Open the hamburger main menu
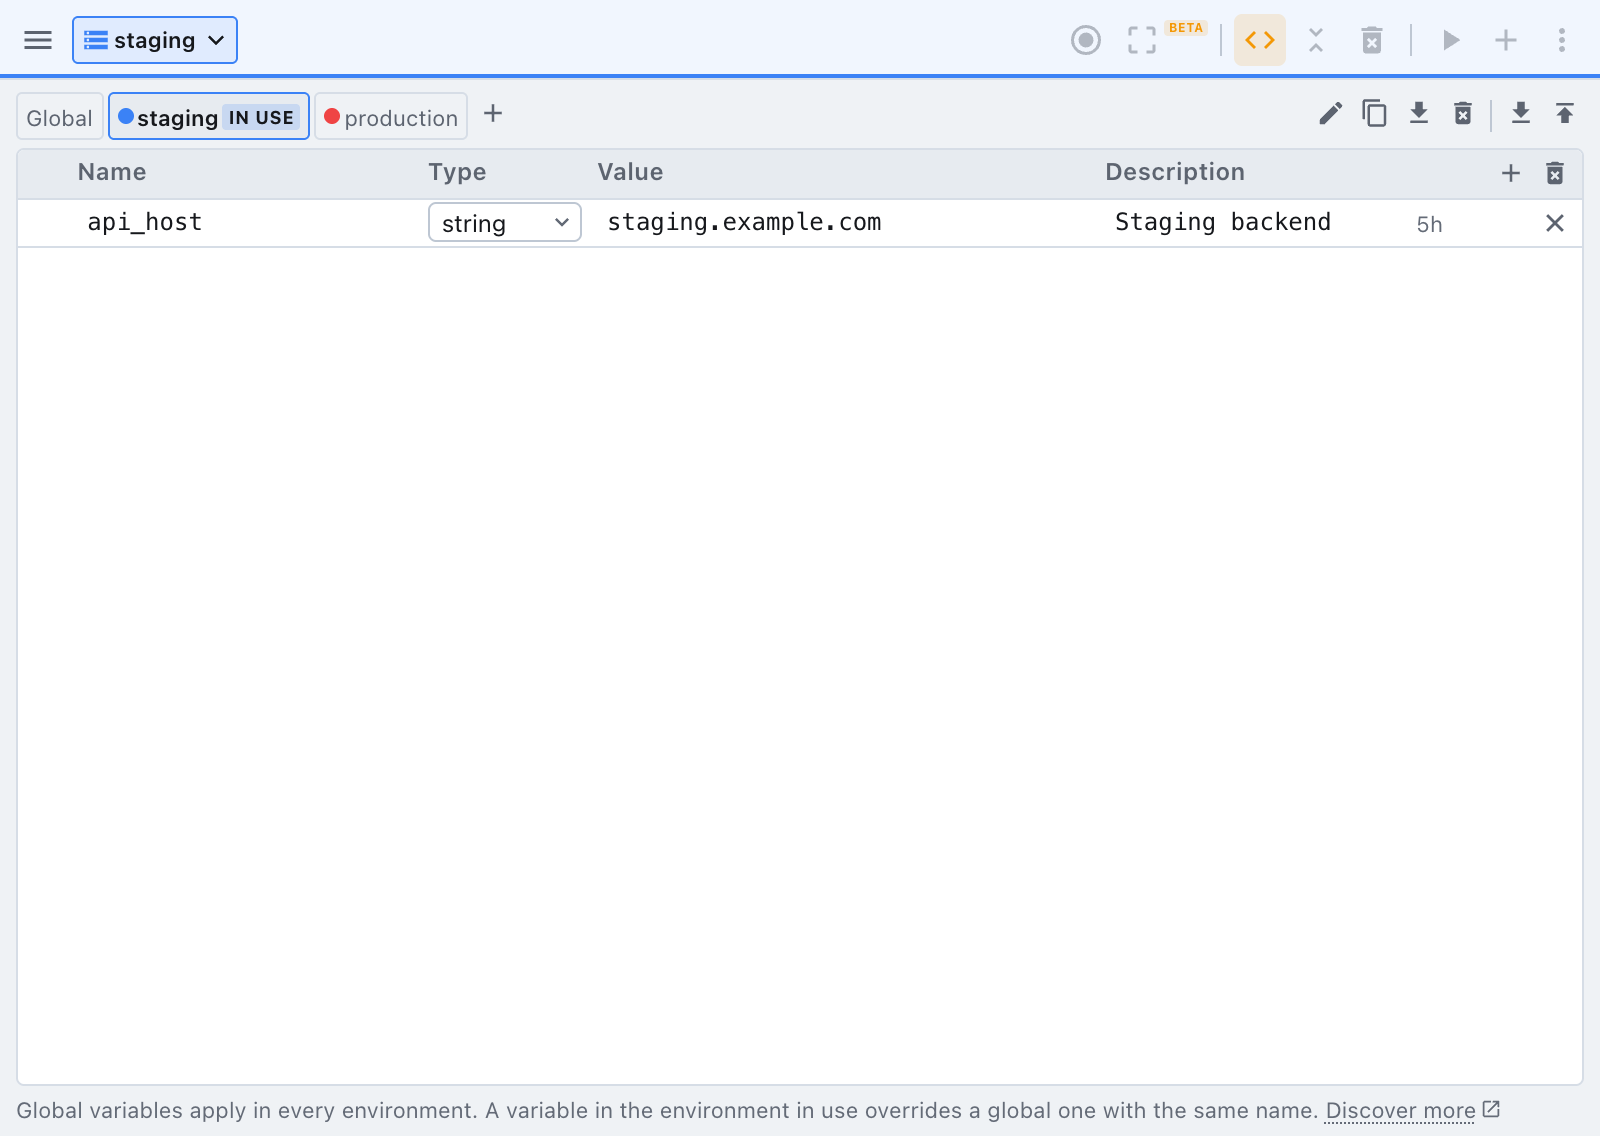 (38, 40)
